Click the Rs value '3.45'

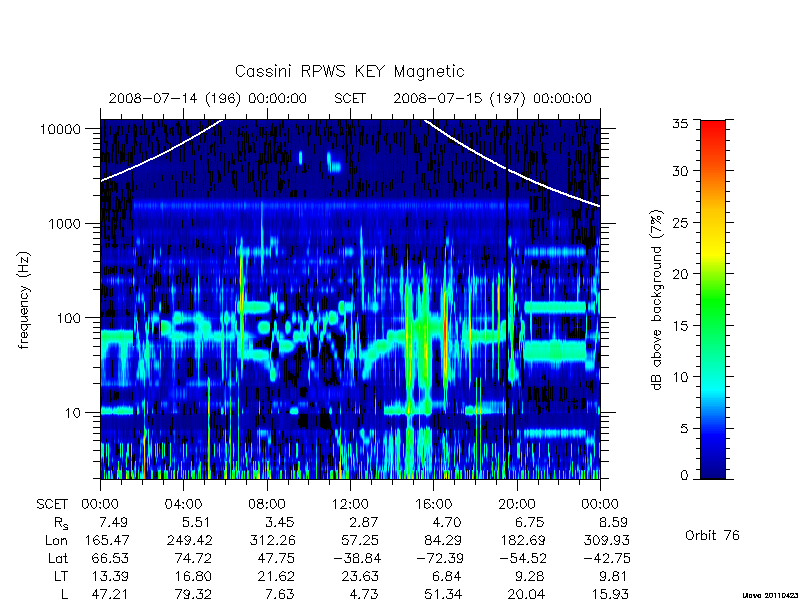[279, 522]
